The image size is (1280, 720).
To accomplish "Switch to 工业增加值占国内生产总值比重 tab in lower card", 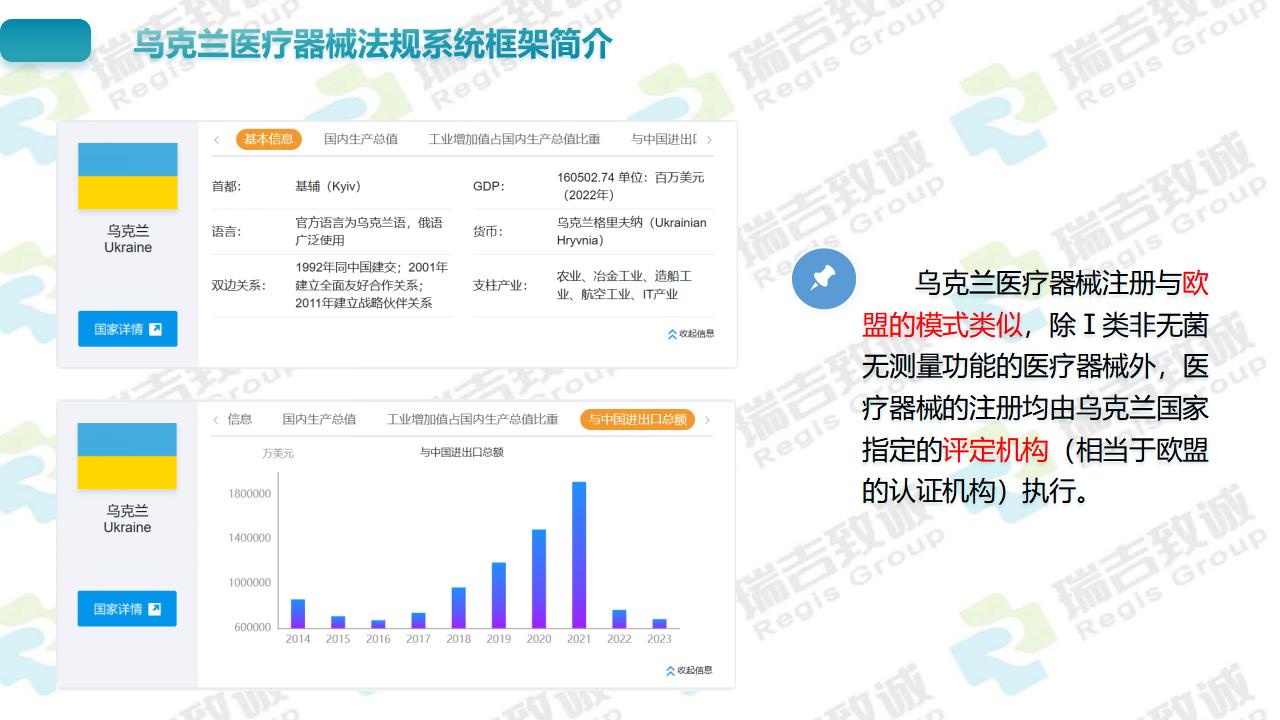I will (x=472, y=419).
